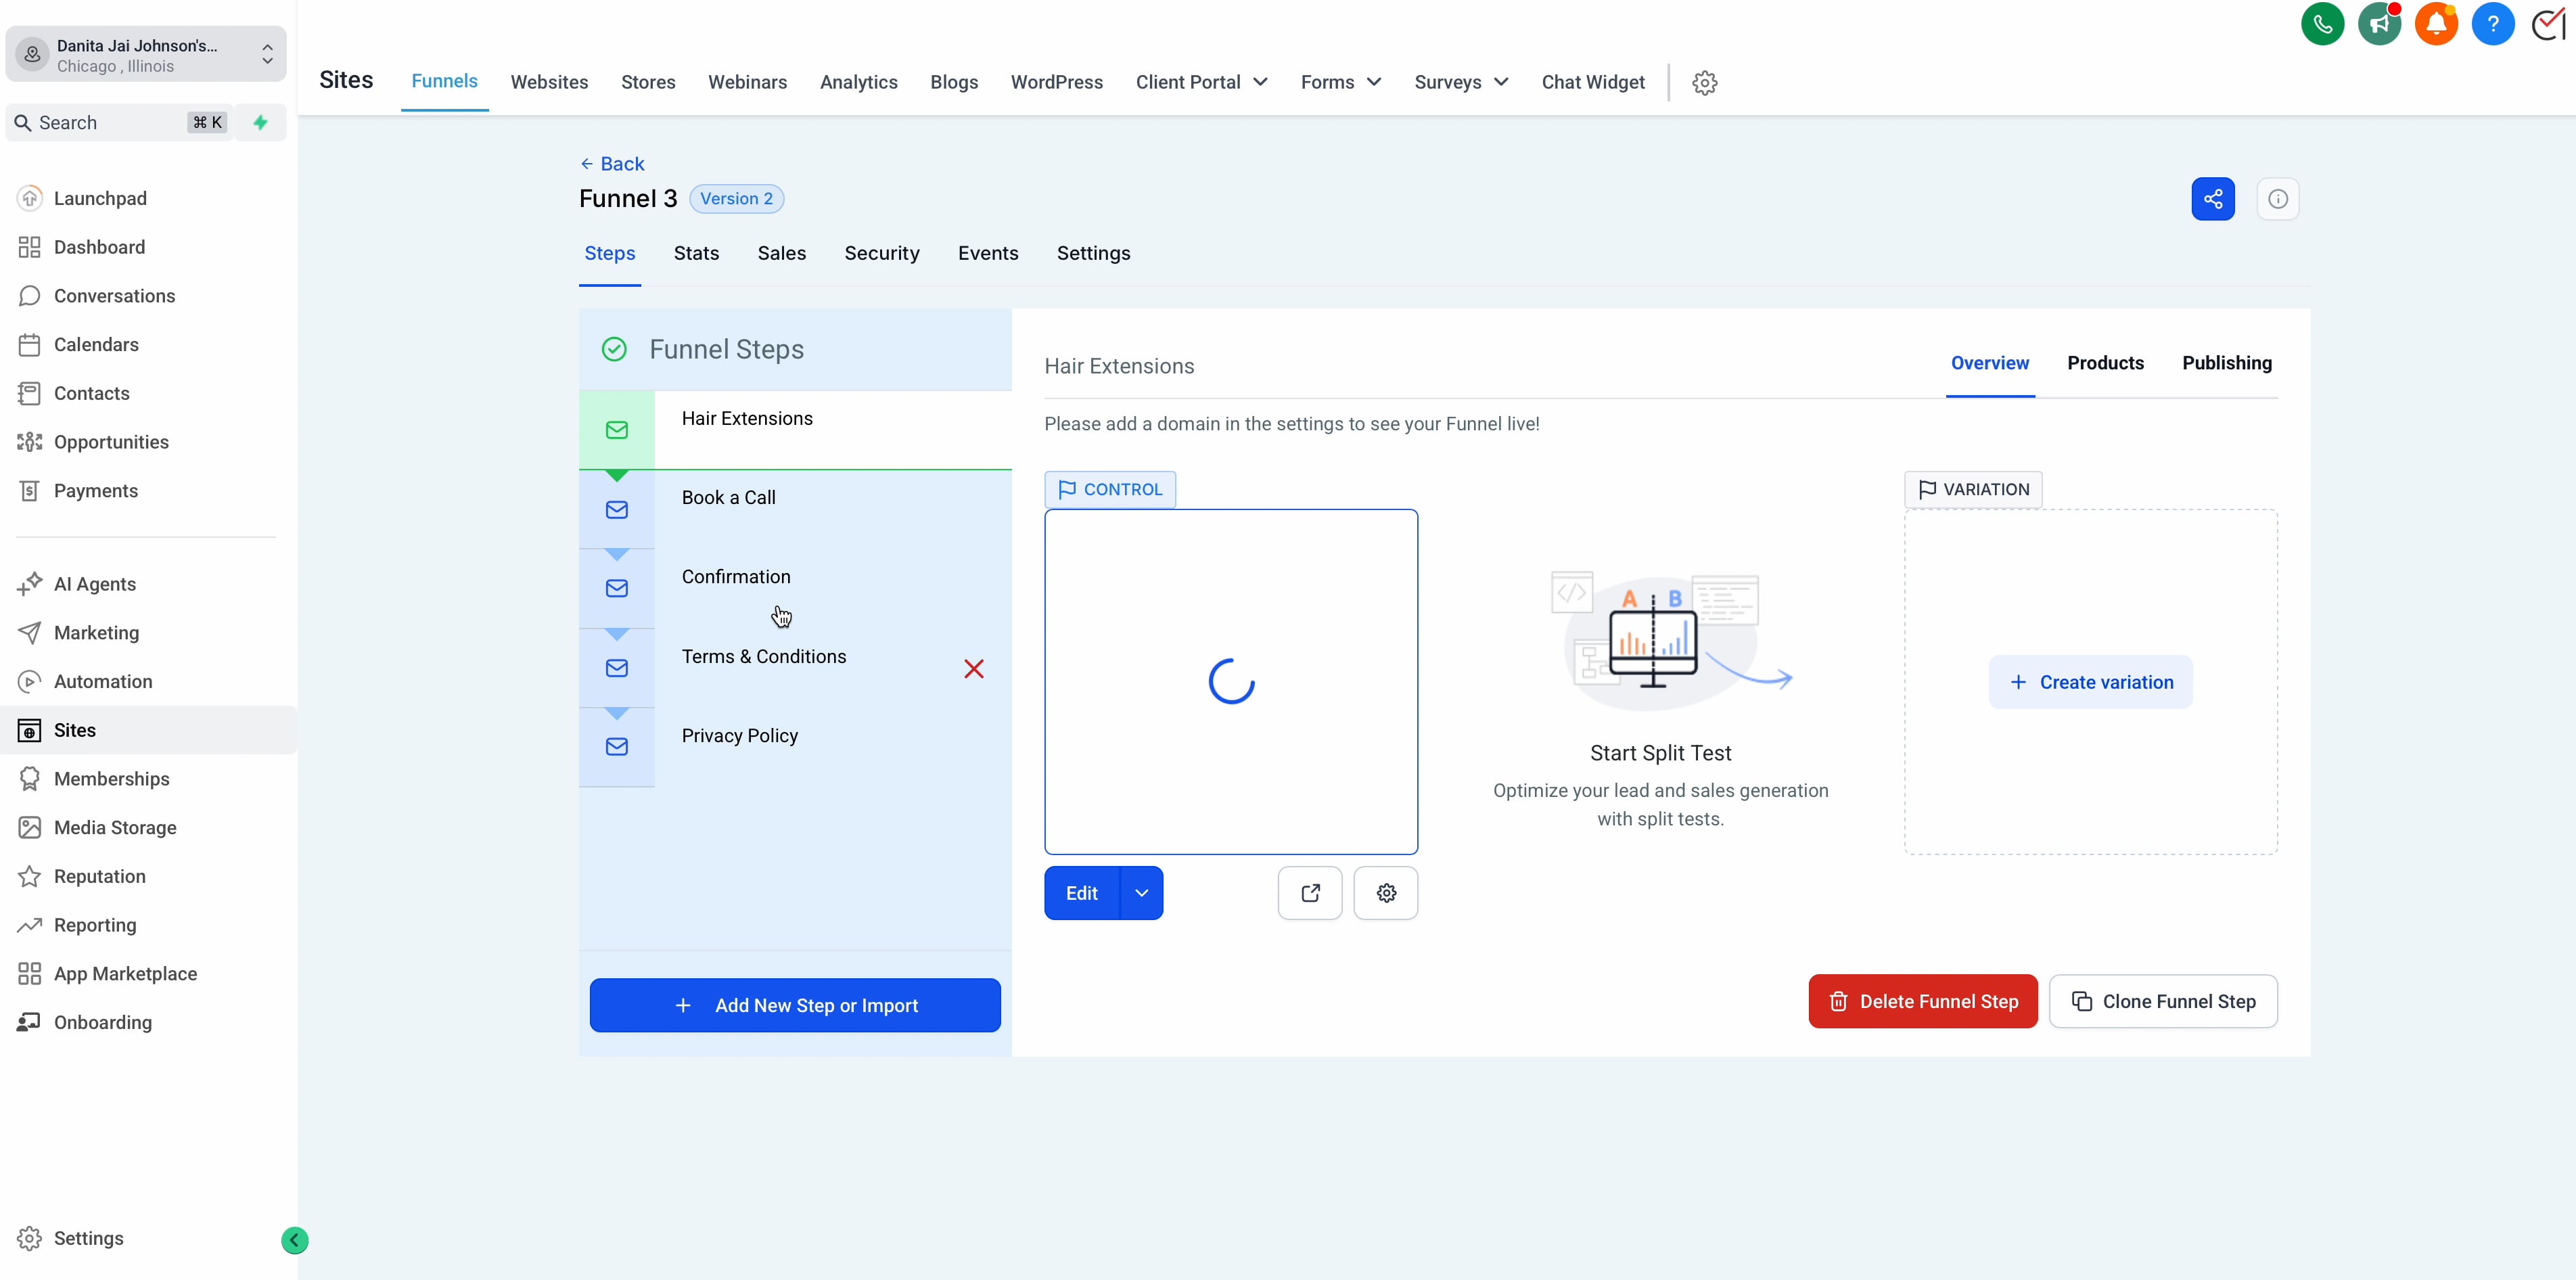Click the Create variation button

point(2090,682)
